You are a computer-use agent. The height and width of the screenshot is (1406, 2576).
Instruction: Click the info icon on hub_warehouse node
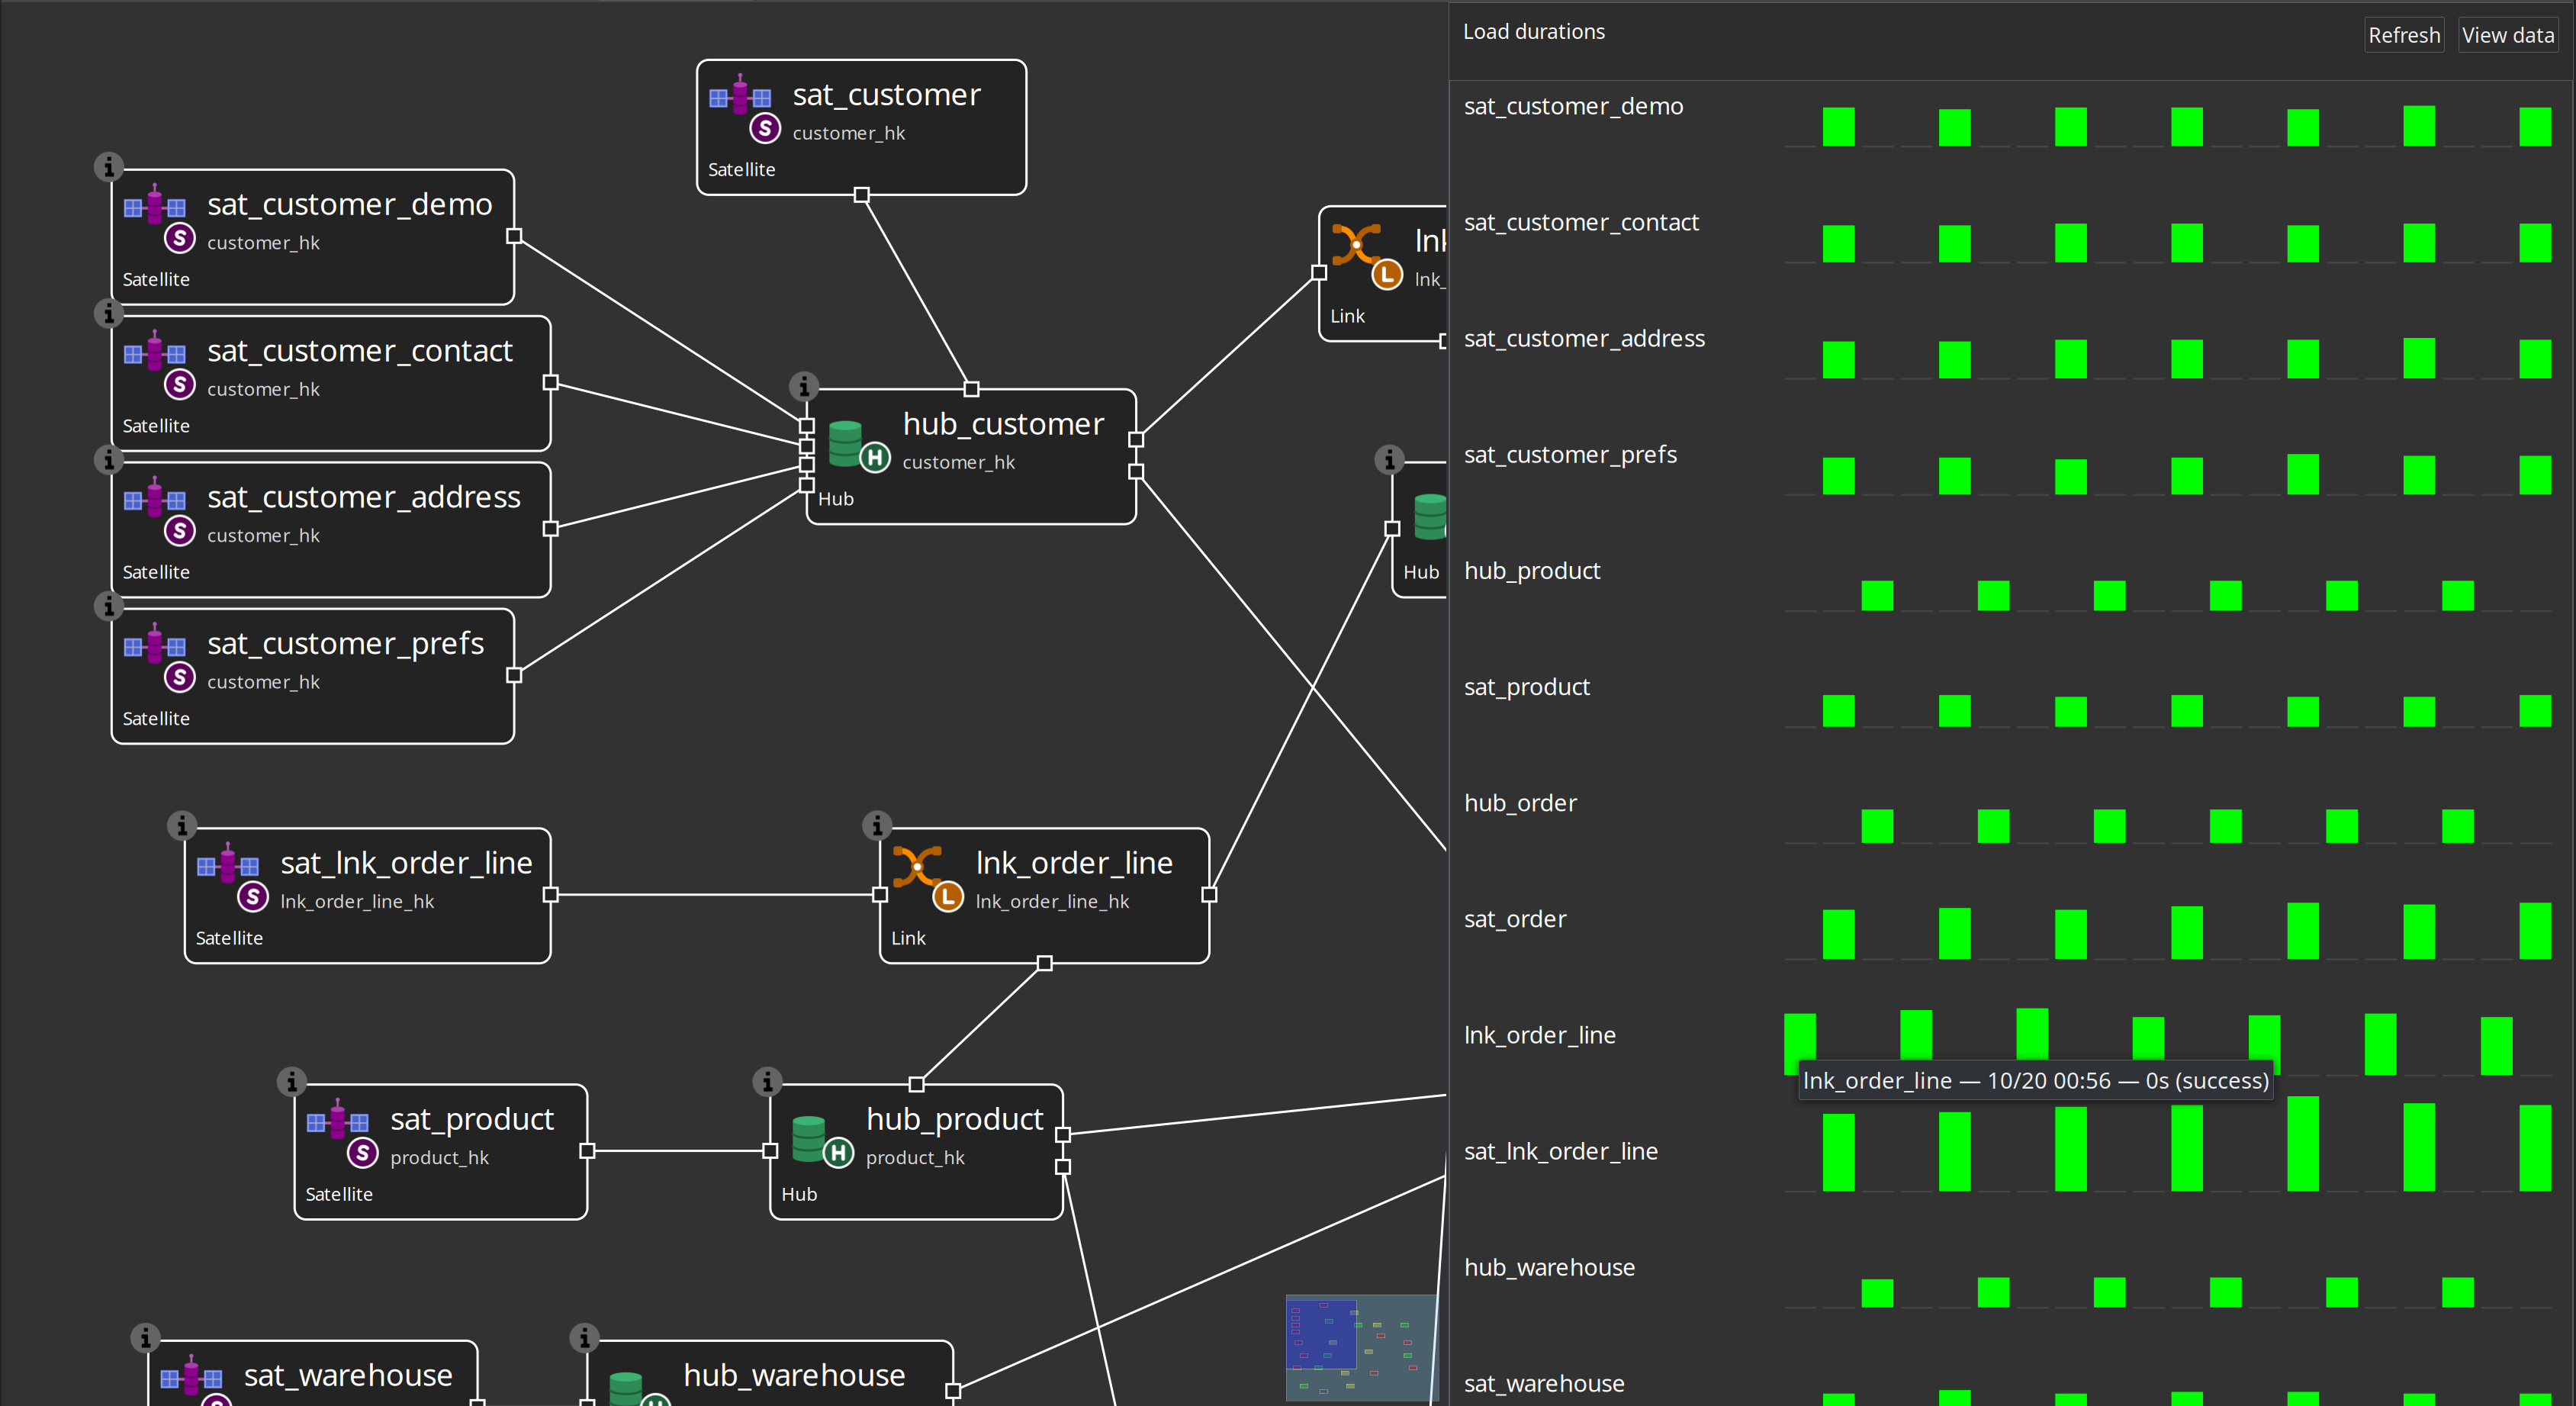click(584, 1338)
